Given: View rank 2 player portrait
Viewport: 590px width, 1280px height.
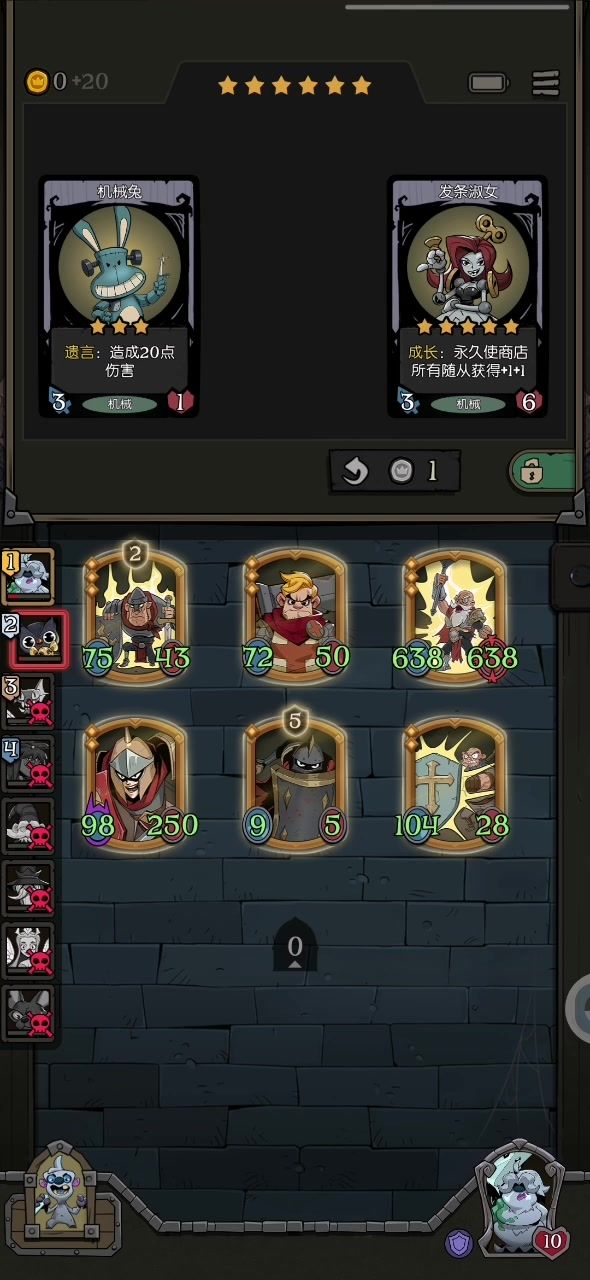Looking at the screenshot, I should (36, 640).
